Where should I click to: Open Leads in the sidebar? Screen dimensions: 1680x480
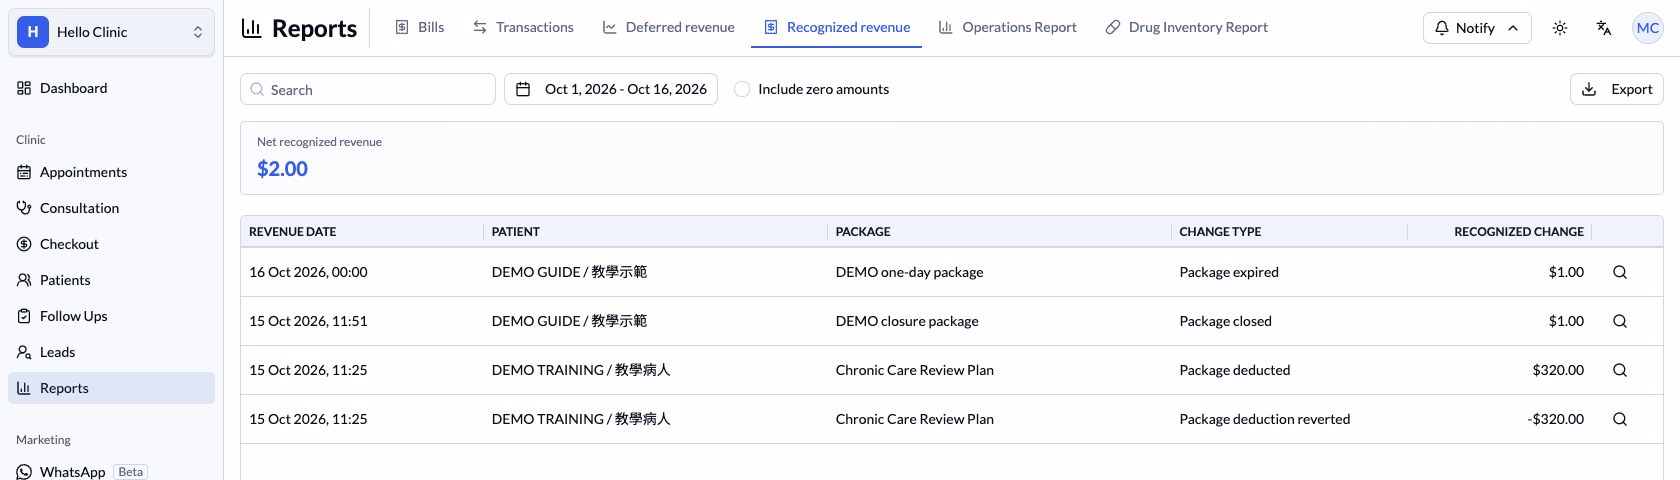click(x=111, y=352)
